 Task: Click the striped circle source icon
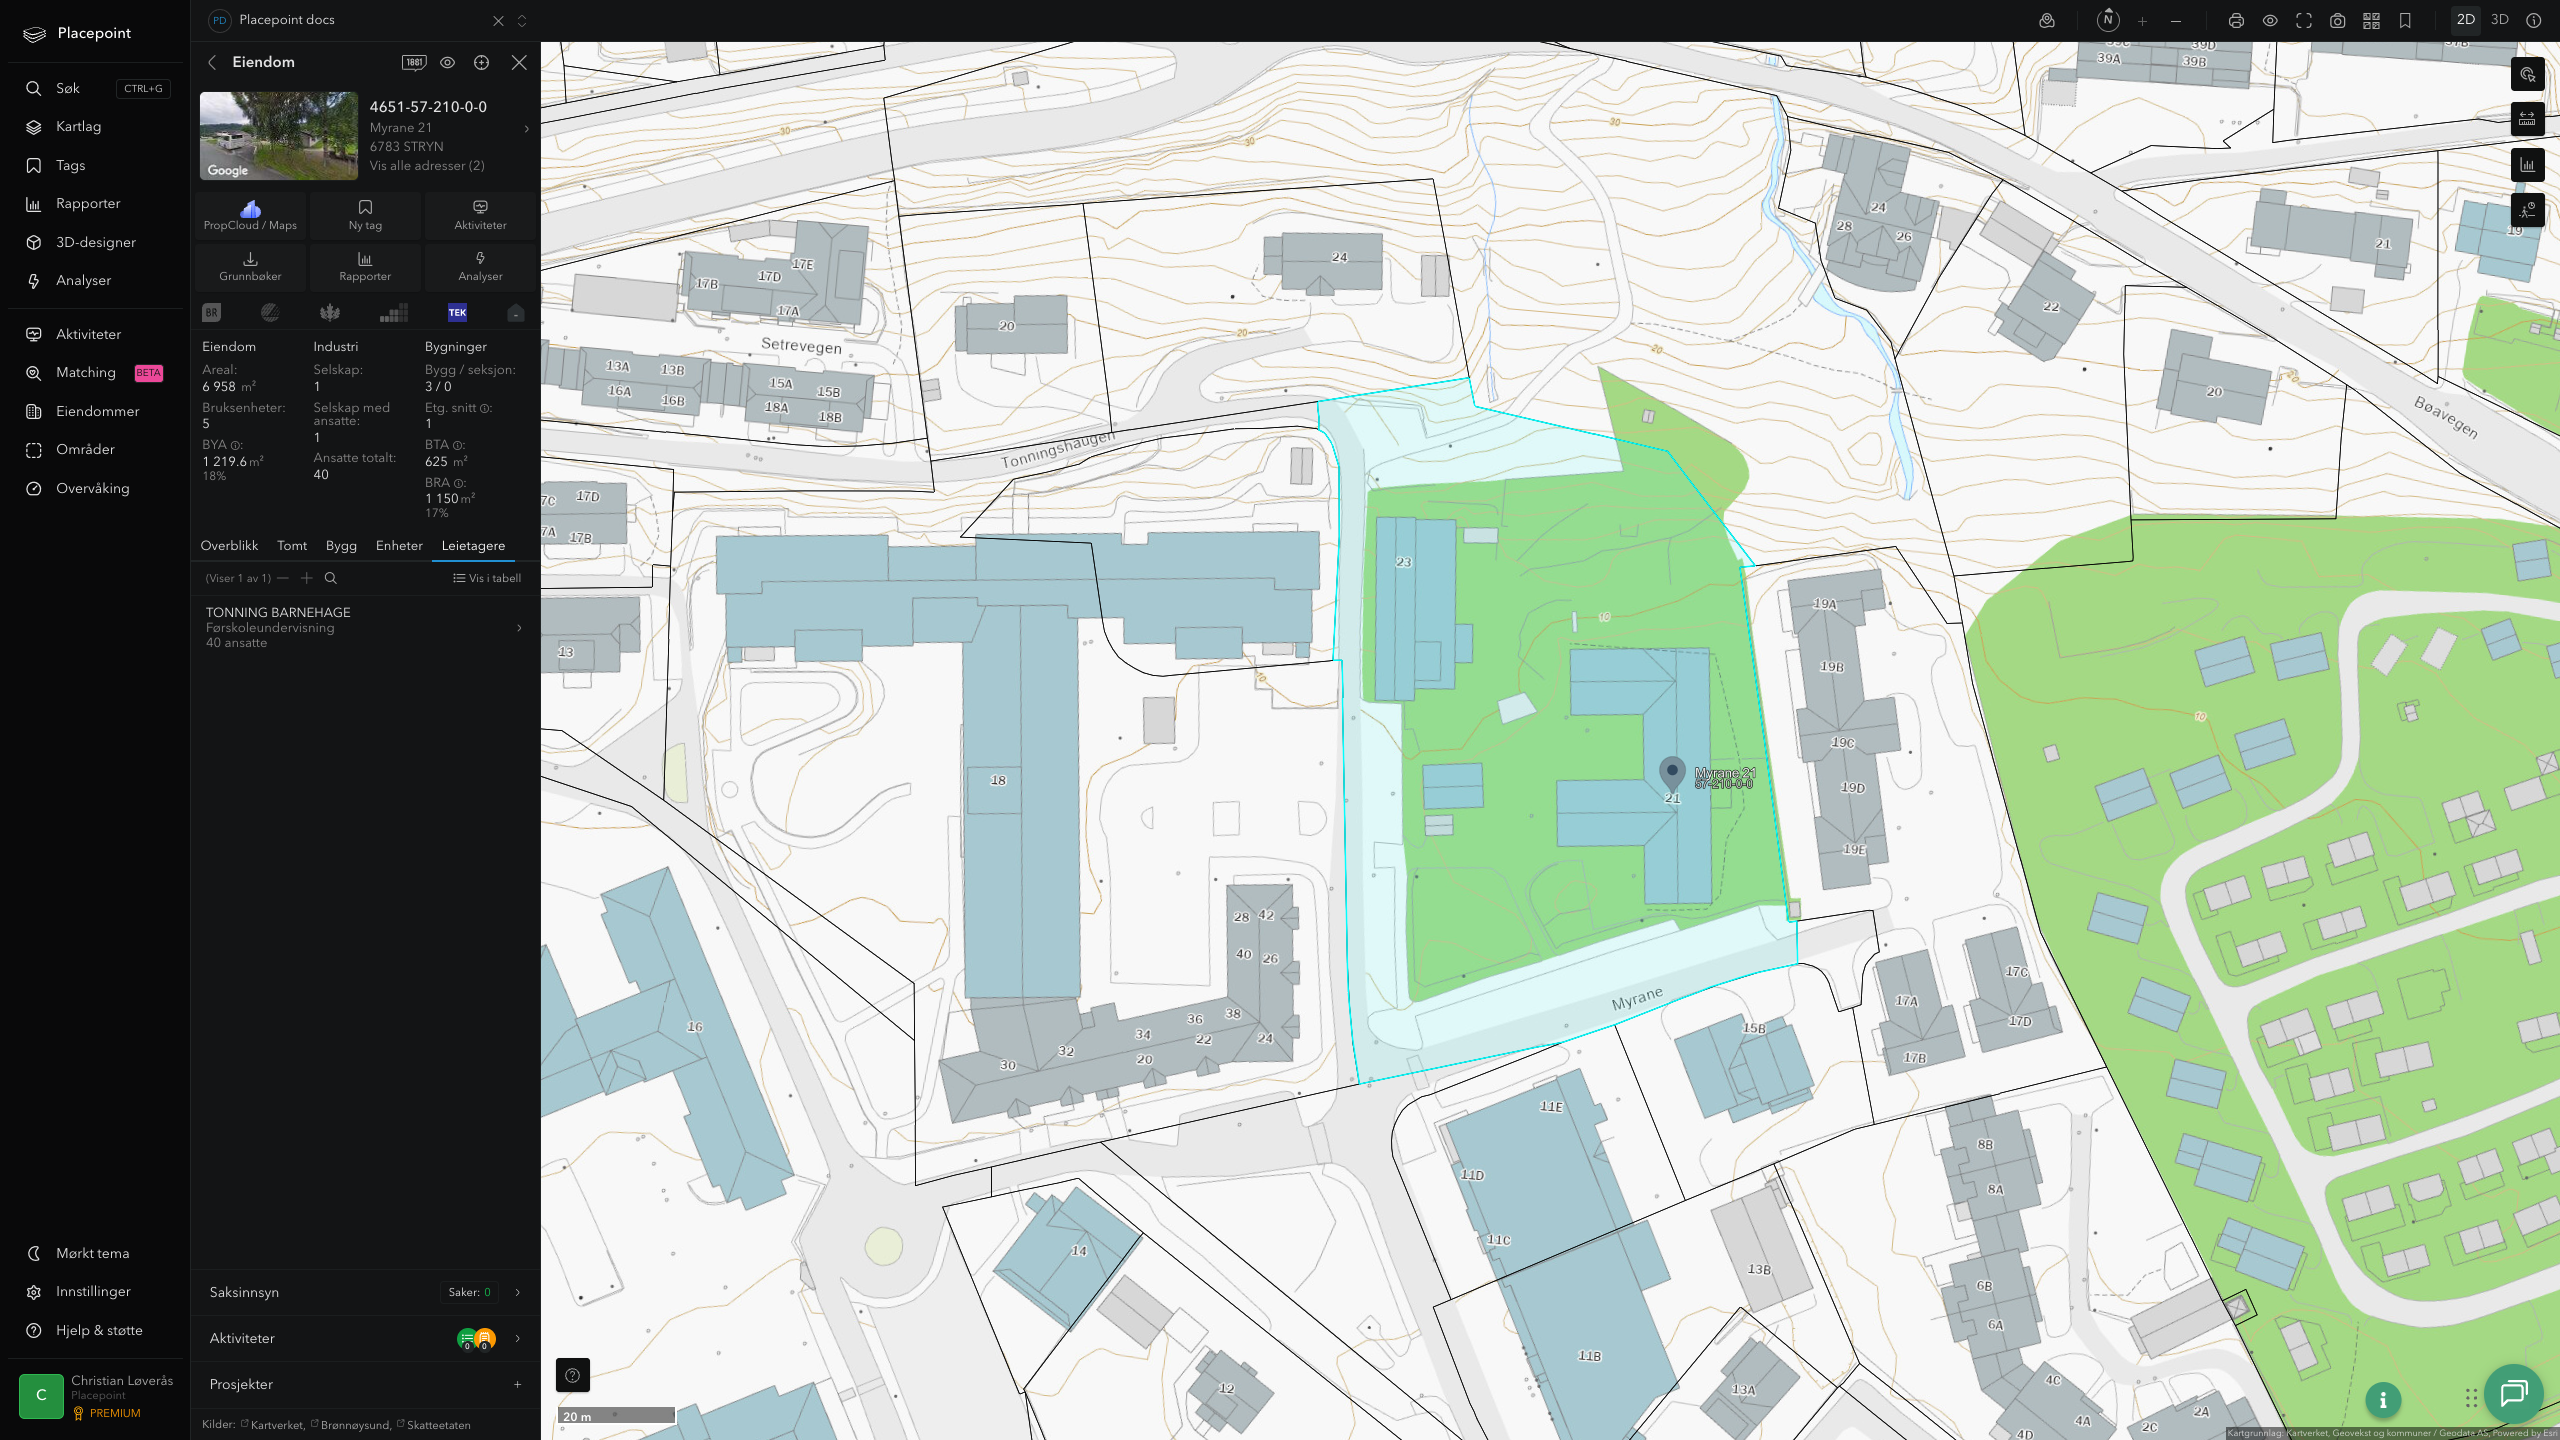point(270,313)
